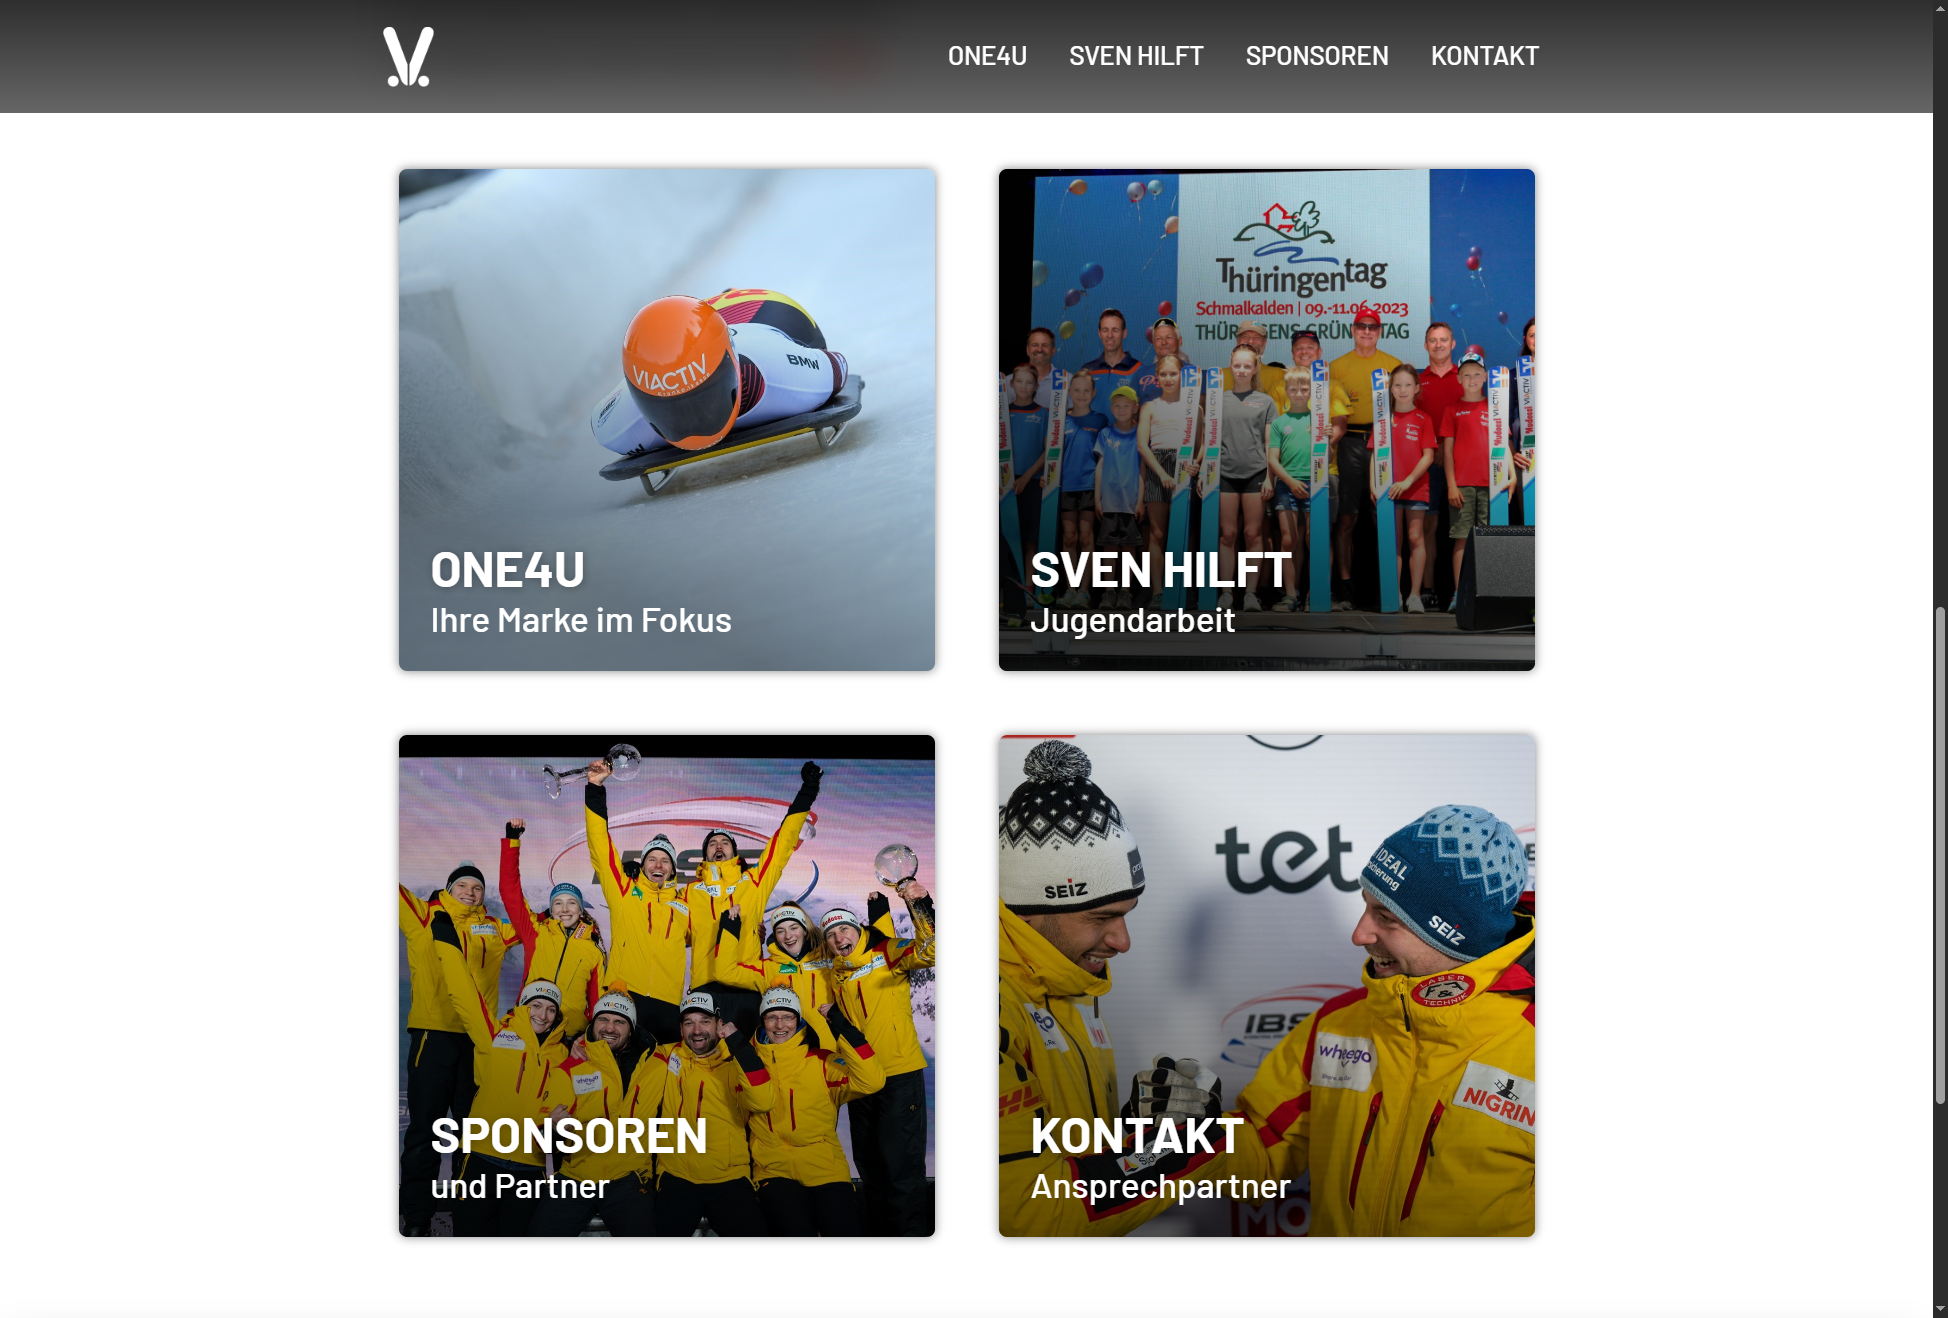This screenshot has width=1948, height=1318.
Task: Open ONE4U in the top navigation
Action: (x=987, y=56)
